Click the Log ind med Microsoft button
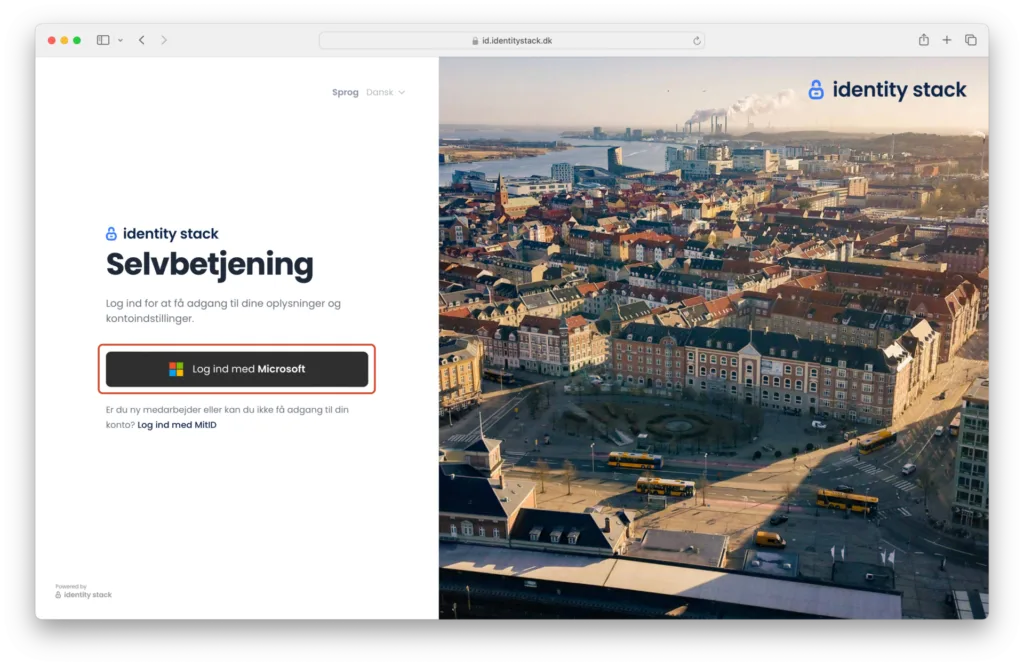Screen dimensions: 1024x666 [x=236, y=369]
